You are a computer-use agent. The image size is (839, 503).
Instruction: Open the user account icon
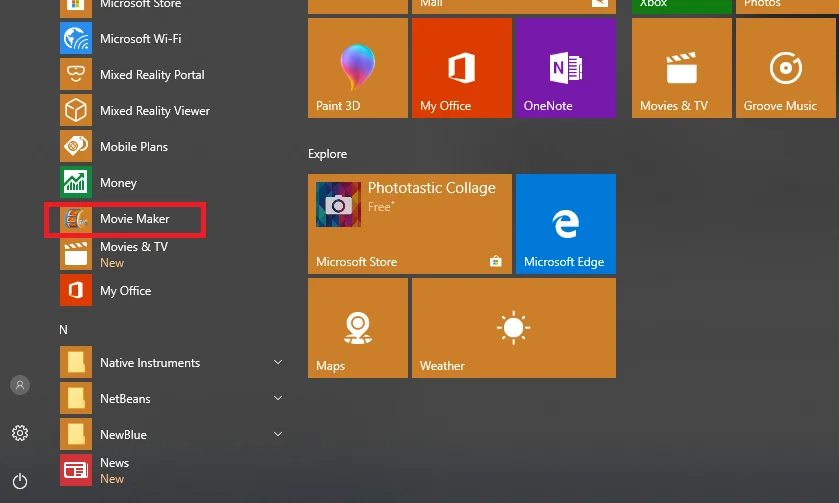click(20, 385)
